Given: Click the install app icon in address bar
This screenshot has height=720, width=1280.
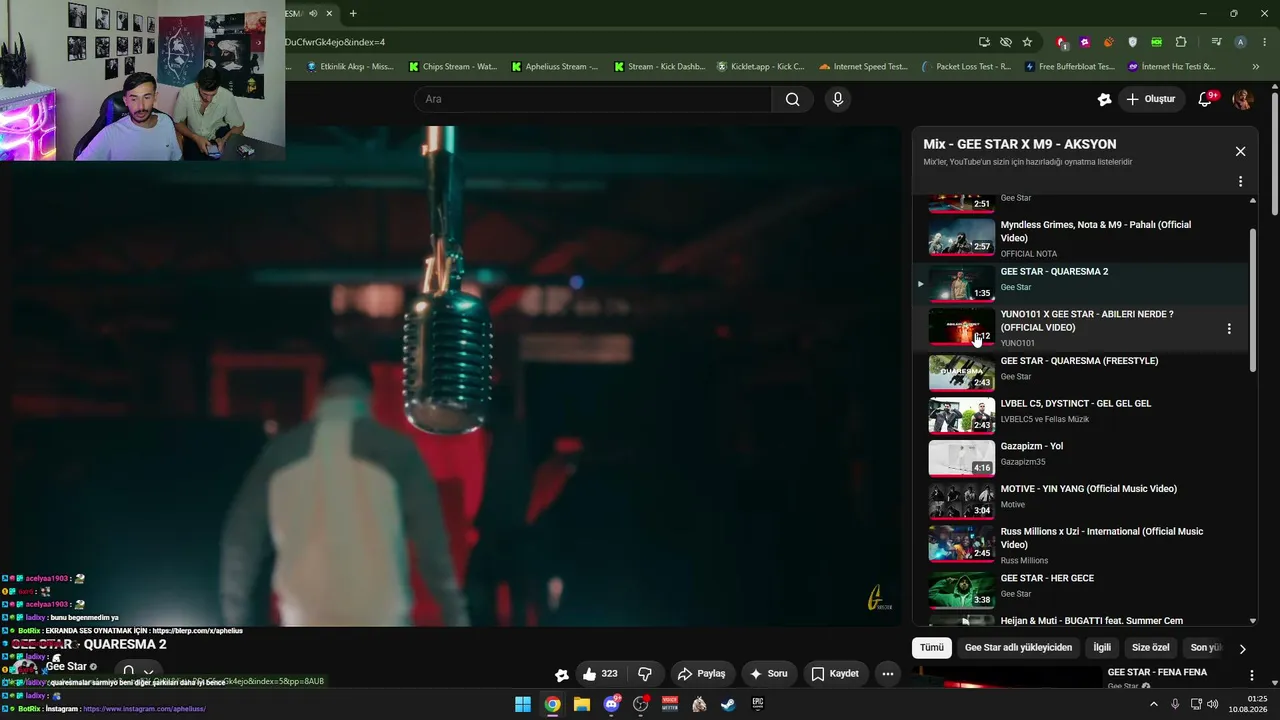Looking at the screenshot, I should click(985, 42).
